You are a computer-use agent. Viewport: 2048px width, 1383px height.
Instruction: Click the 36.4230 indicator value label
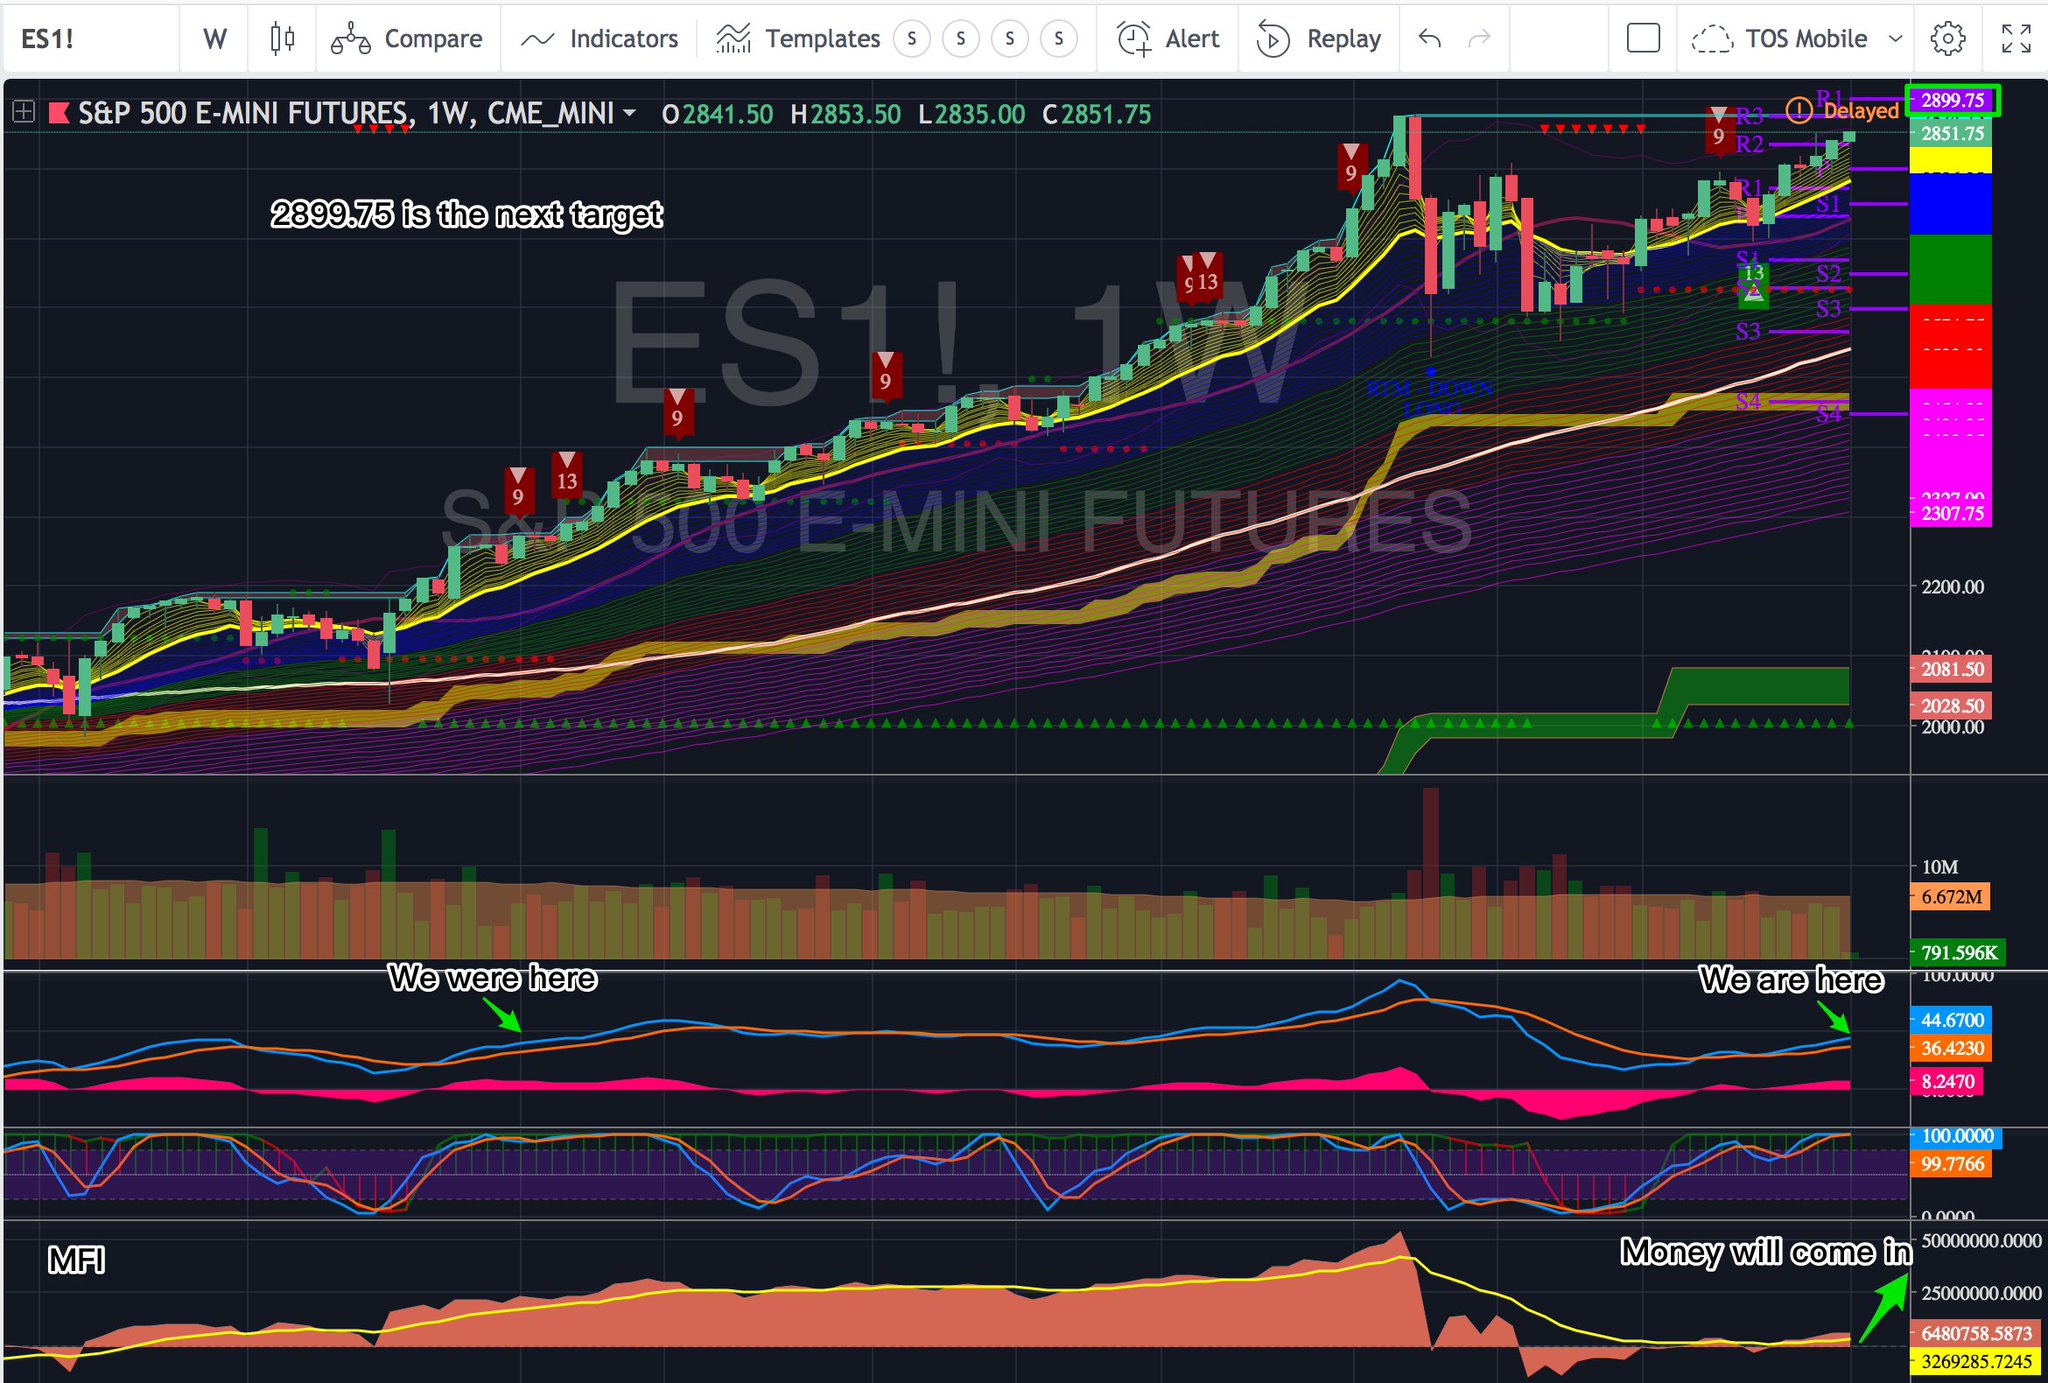pos(1952,1048)
